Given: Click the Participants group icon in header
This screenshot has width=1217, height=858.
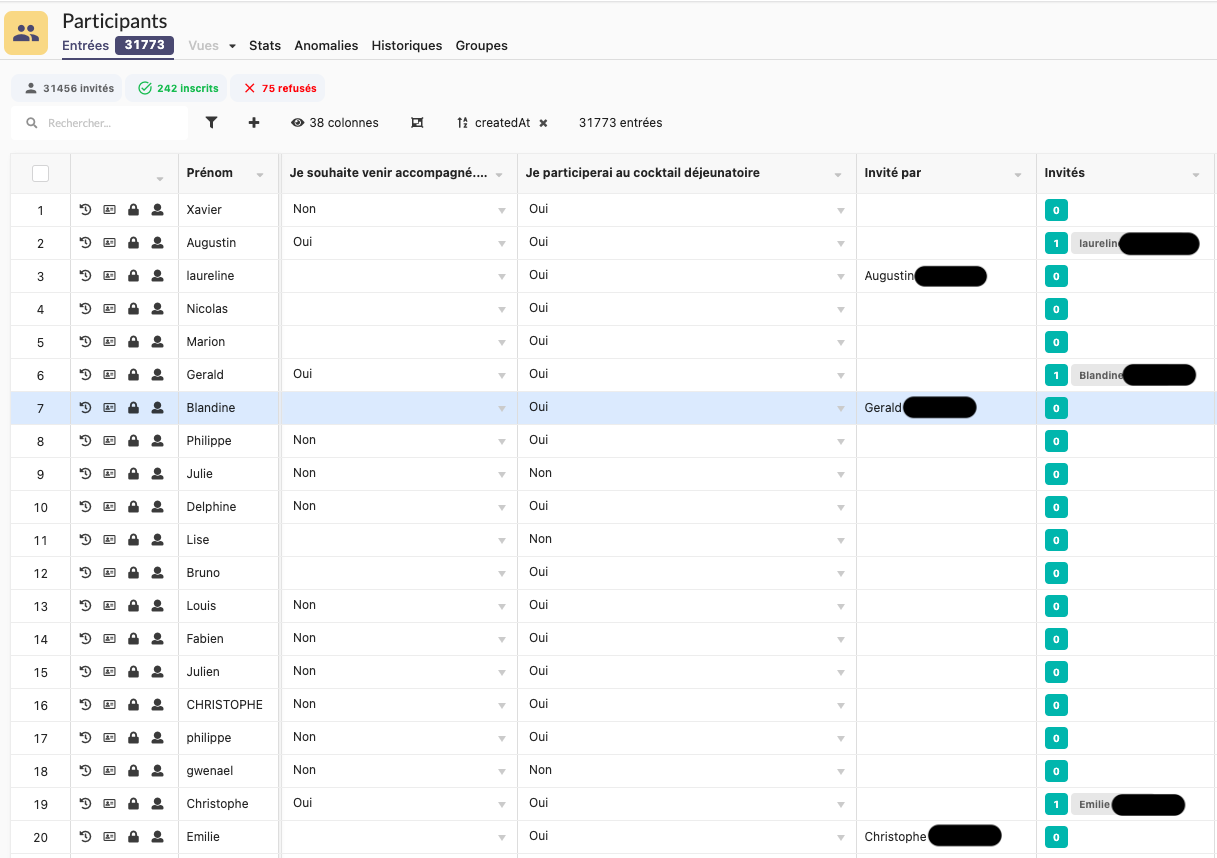Looking at the screenshot, I should coord(26,33).
